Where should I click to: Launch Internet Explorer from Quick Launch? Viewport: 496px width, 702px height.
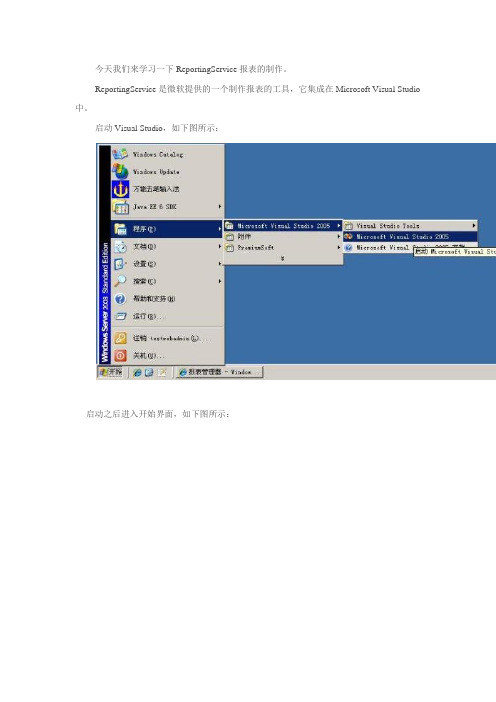(x=137, y=372)
